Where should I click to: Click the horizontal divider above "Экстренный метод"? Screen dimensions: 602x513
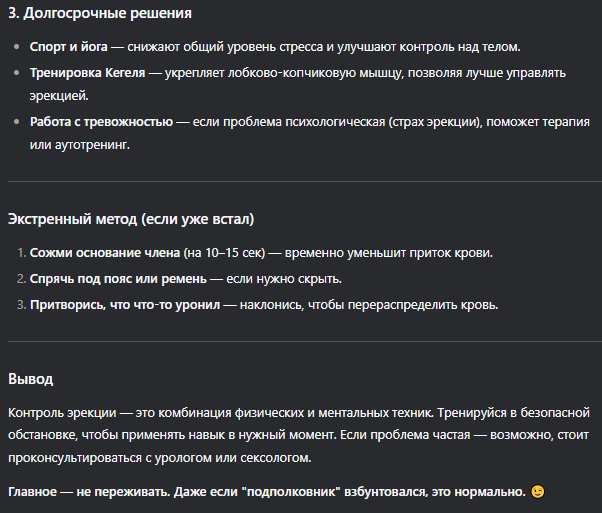305,181
